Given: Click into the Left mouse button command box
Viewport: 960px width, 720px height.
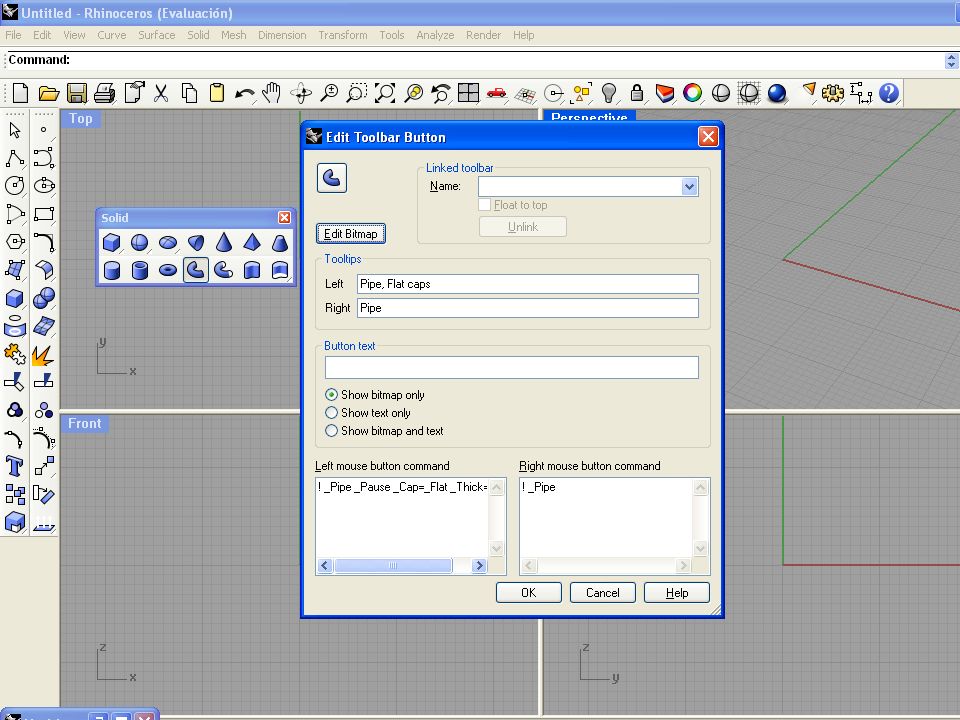Looking at the screenshot, I should (x=403, y=518).
